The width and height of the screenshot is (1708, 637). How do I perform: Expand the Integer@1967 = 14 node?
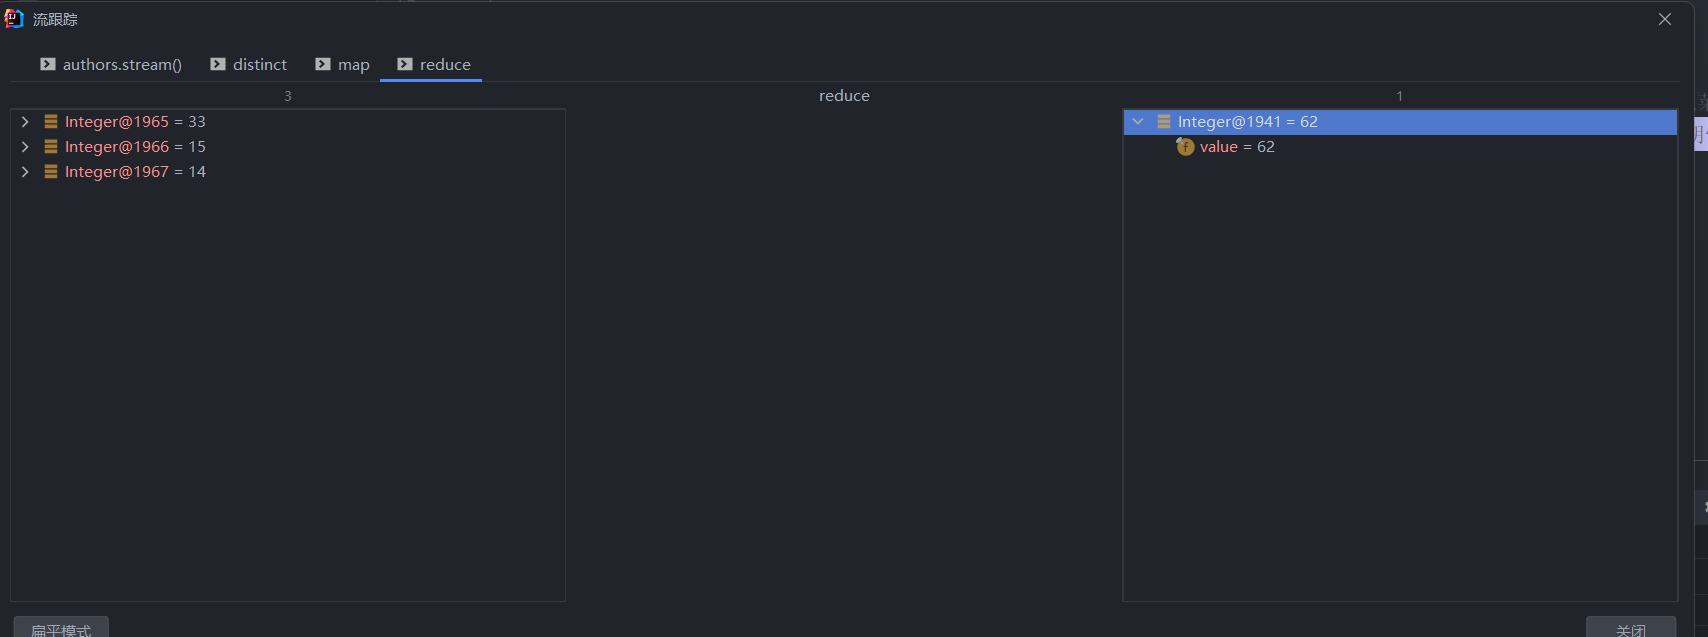(x=25, y=172)
